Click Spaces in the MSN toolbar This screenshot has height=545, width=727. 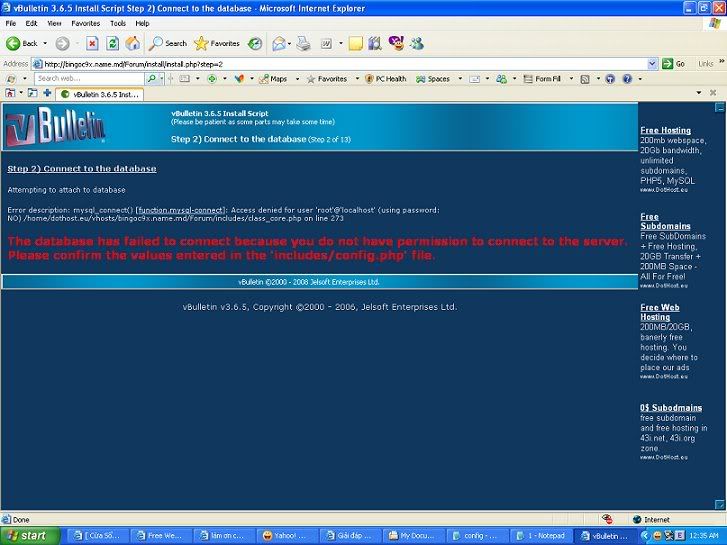coord(433,79)
